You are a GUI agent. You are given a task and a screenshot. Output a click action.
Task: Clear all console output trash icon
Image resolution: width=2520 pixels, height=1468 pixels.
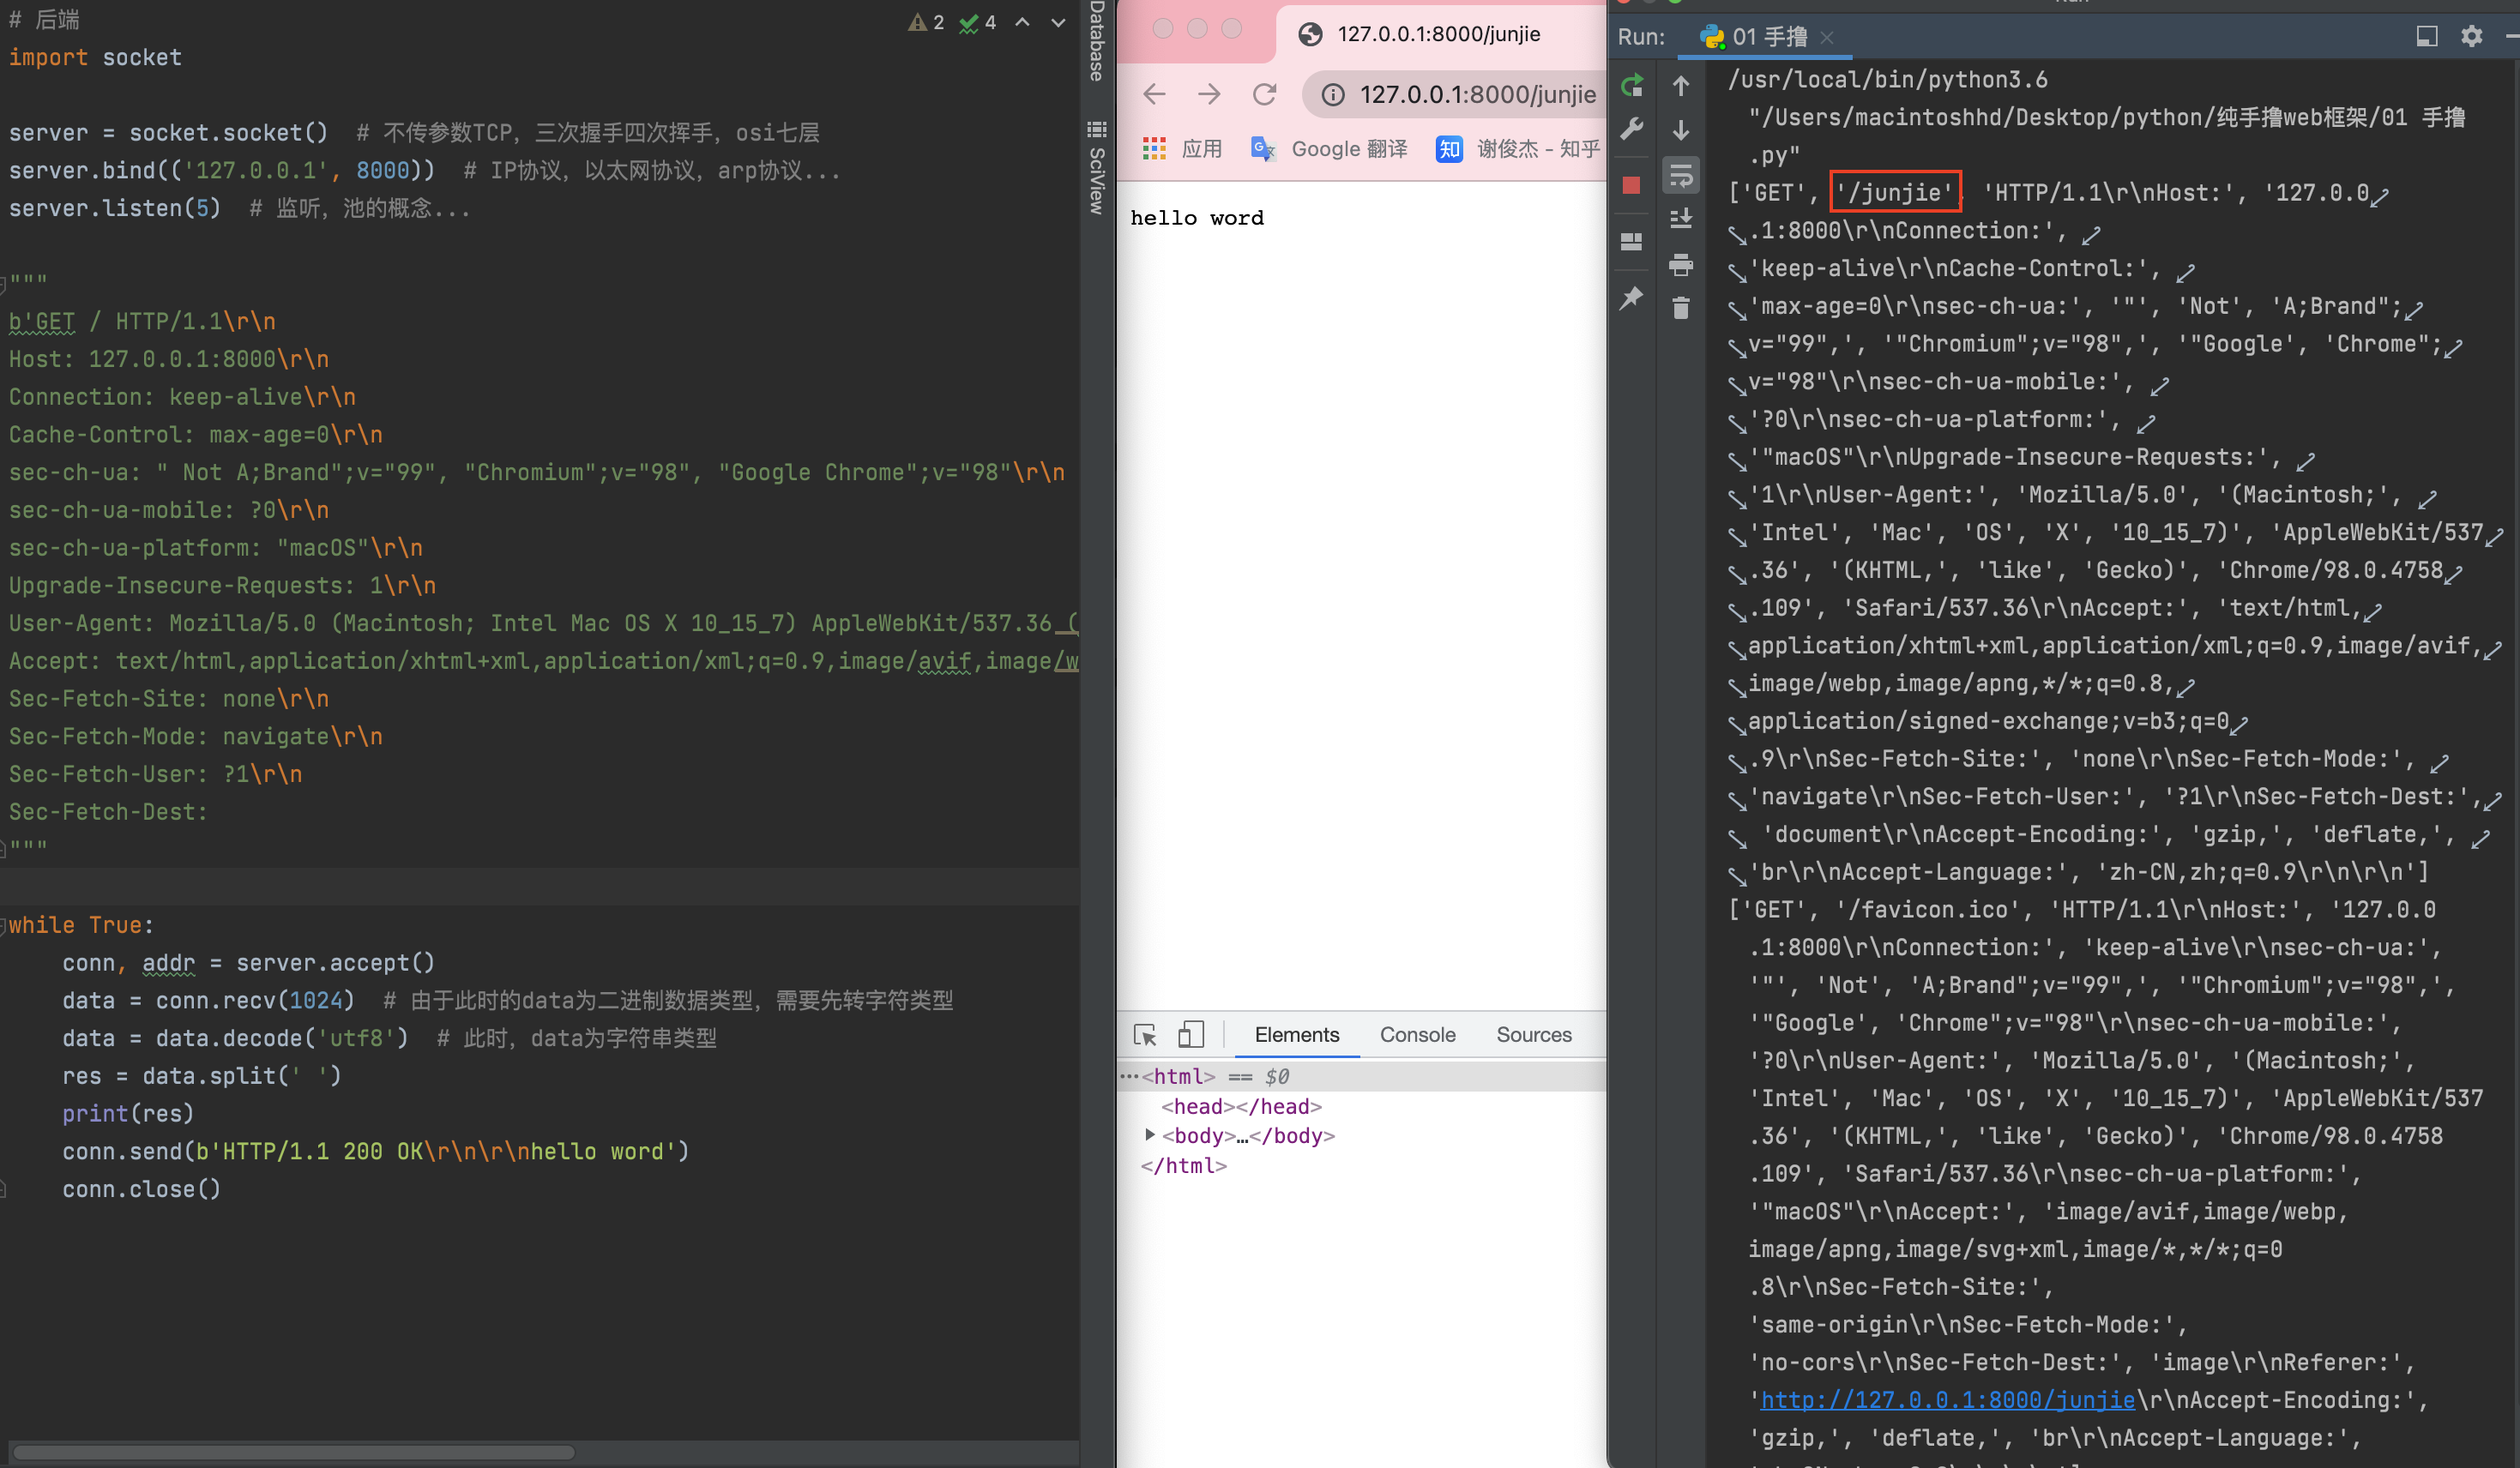click(x=1681, y=308)
